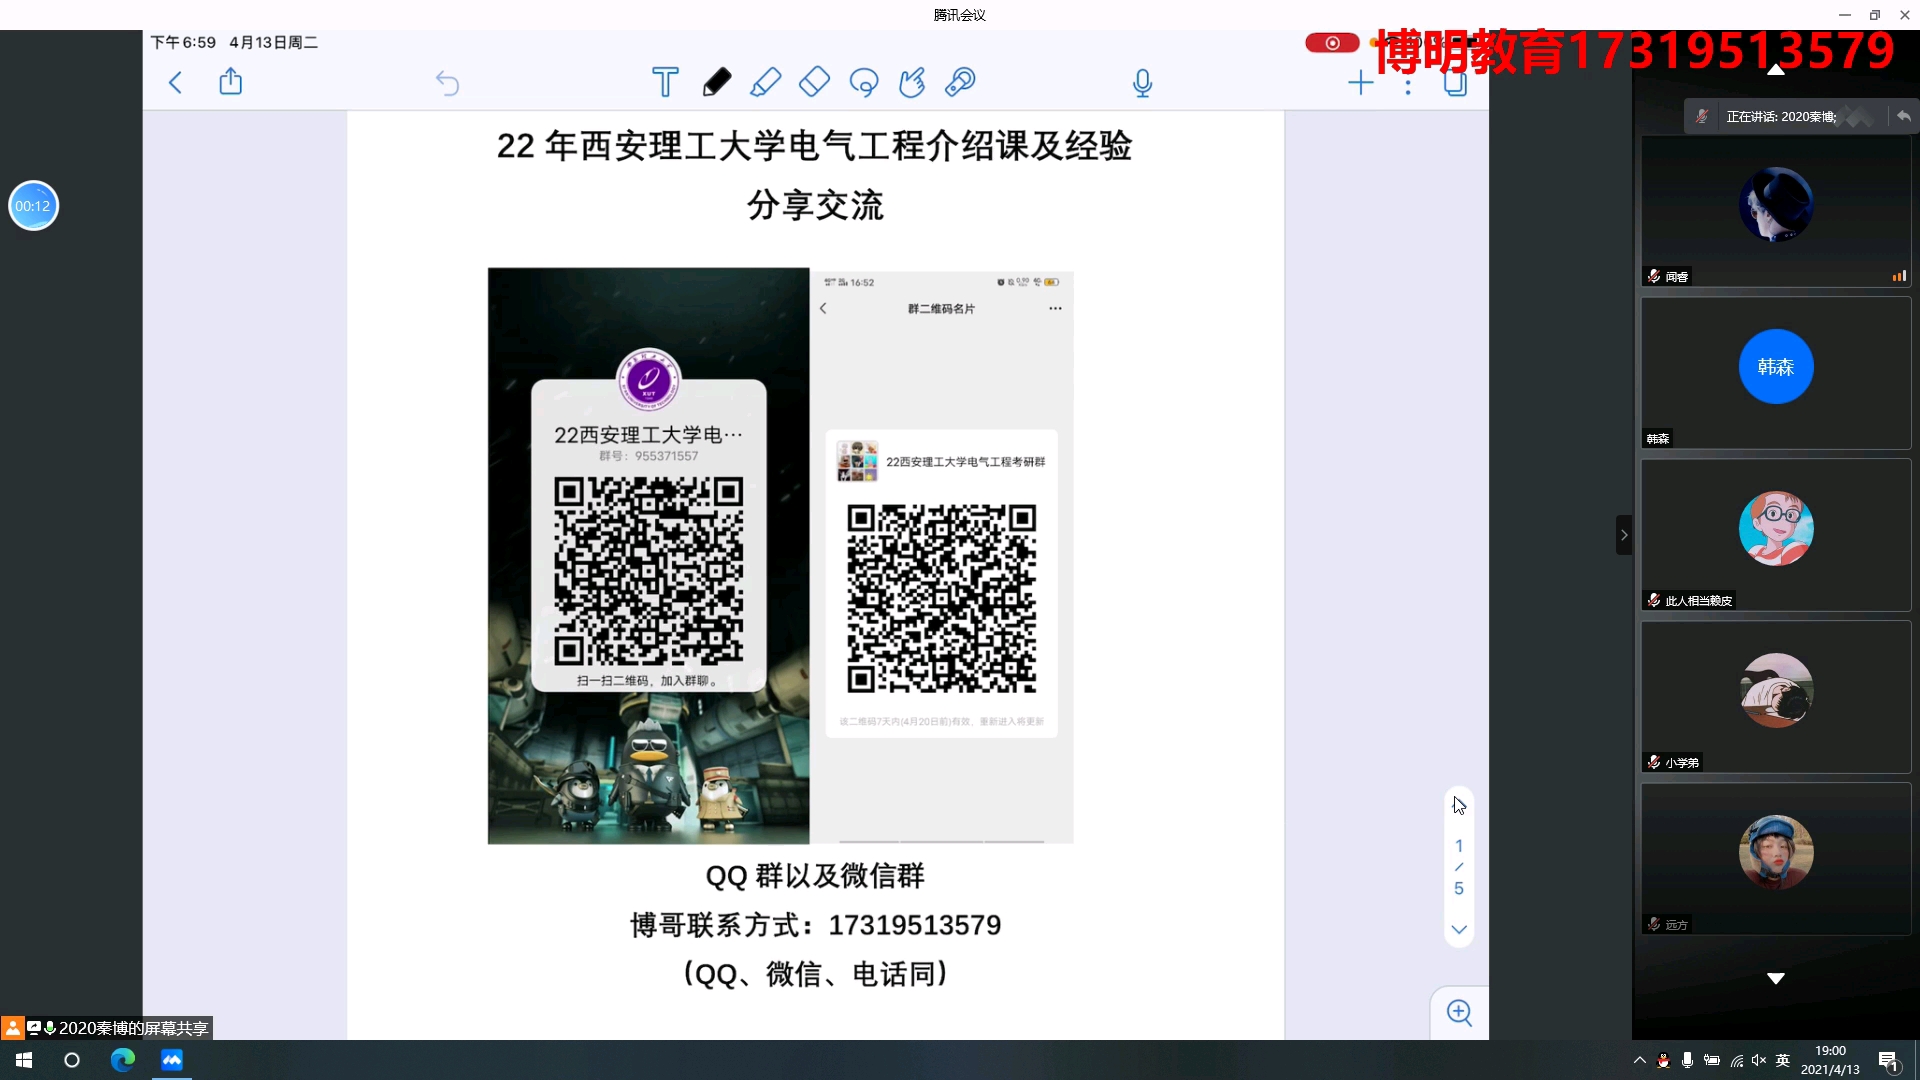Viewport: 1920px width, 1080px height.
Task: Click the undo arrow
Action: pyautogui.click(x=447, y=83)
